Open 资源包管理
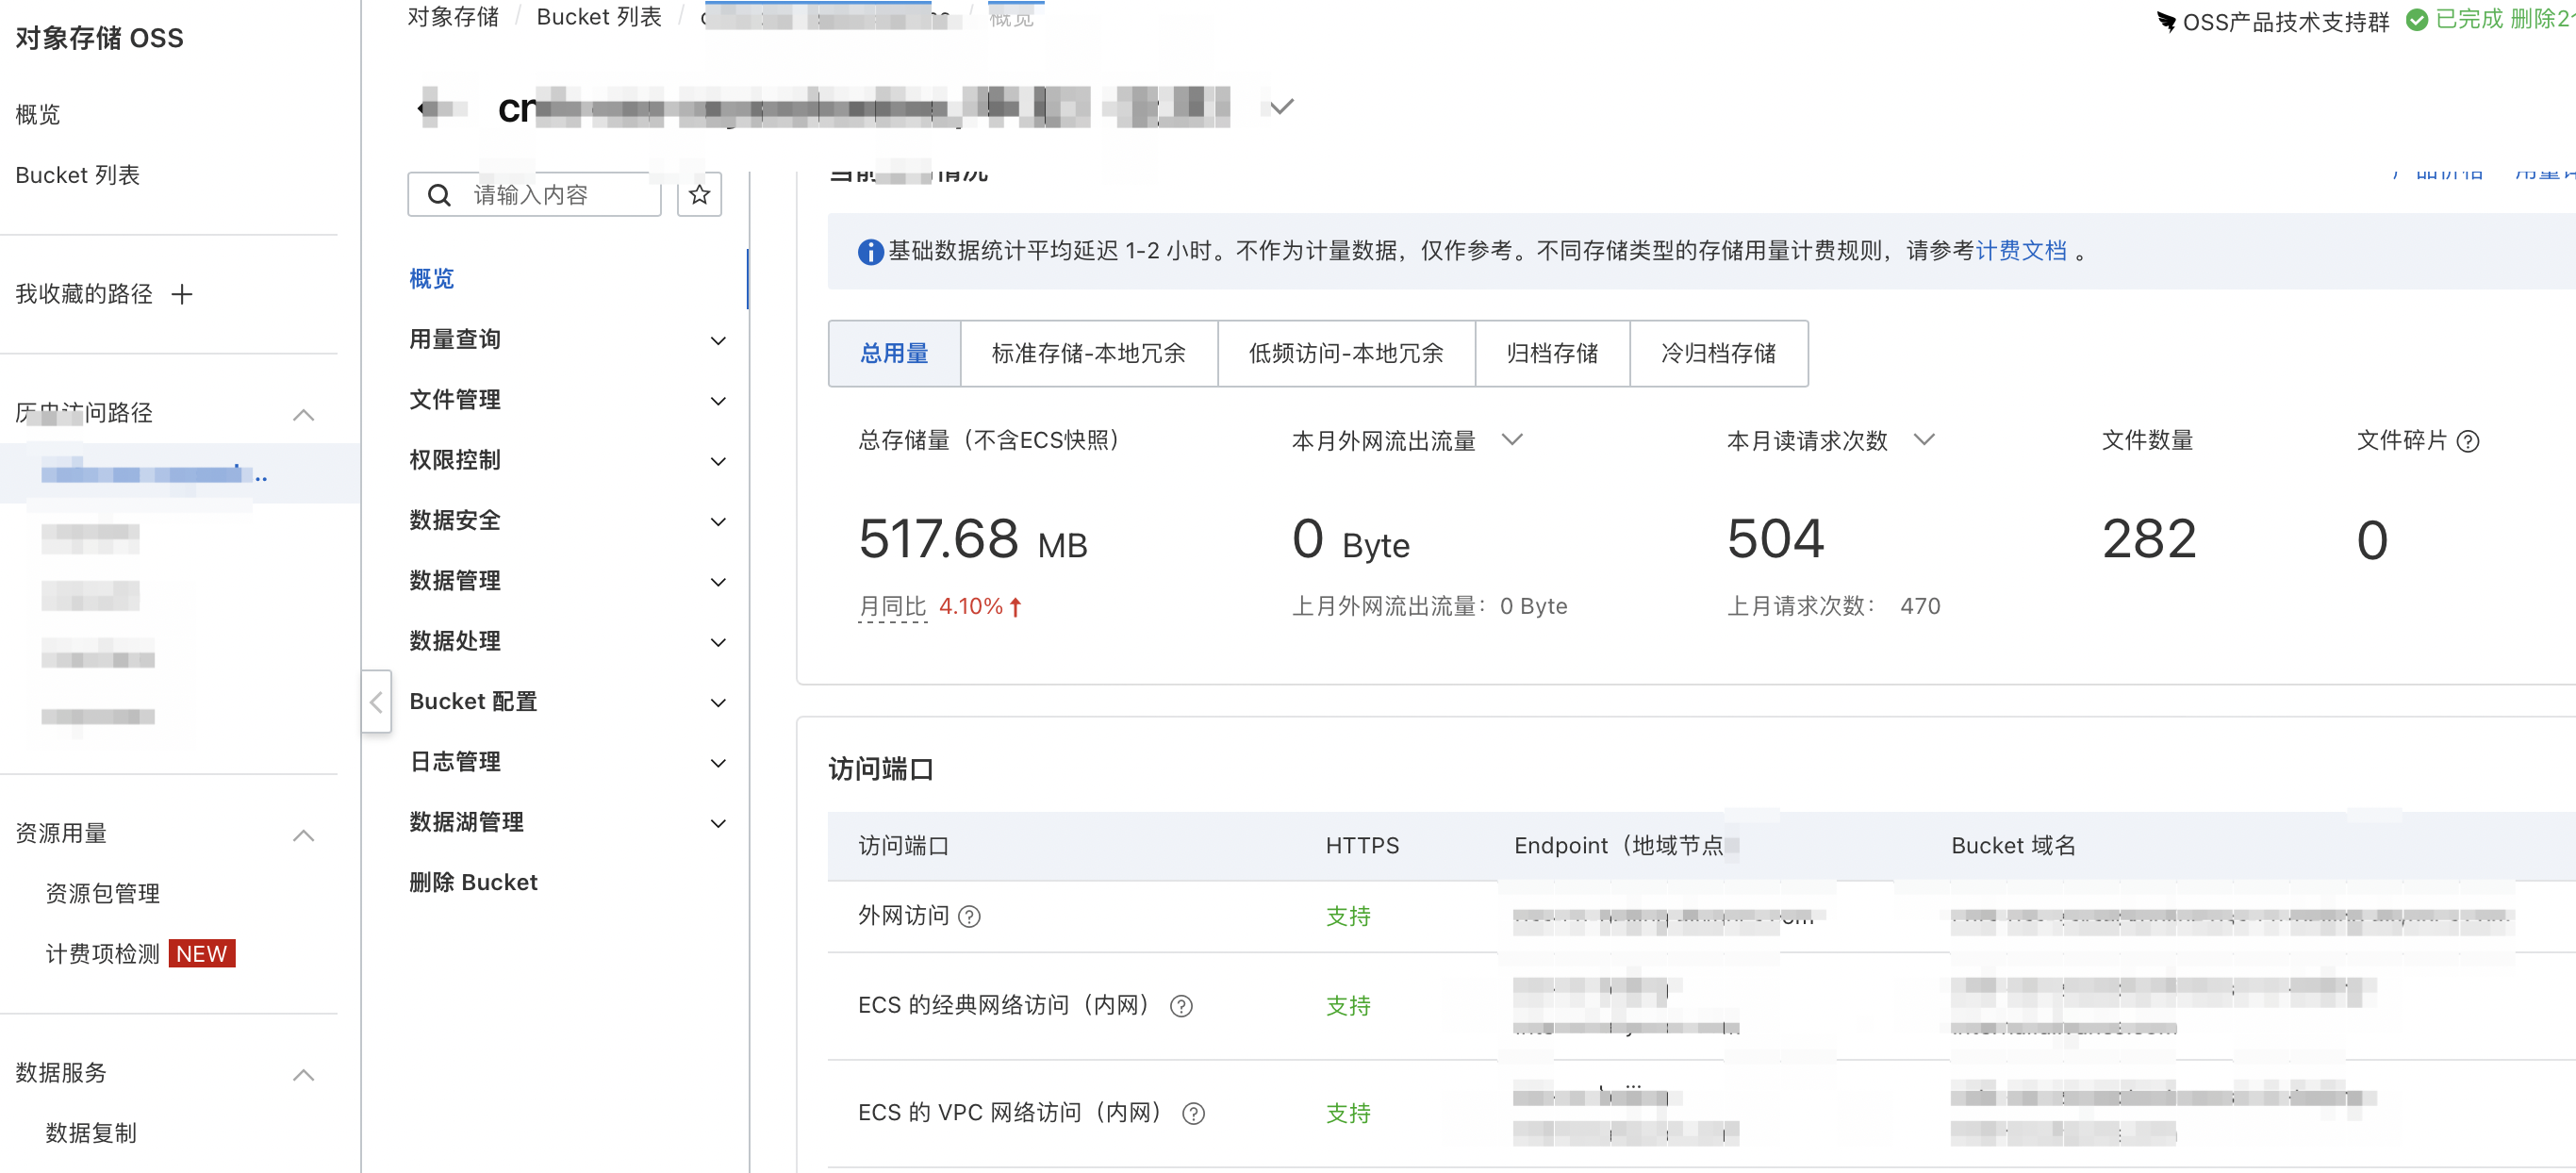2576x1173 pixels. pos(102,893)
